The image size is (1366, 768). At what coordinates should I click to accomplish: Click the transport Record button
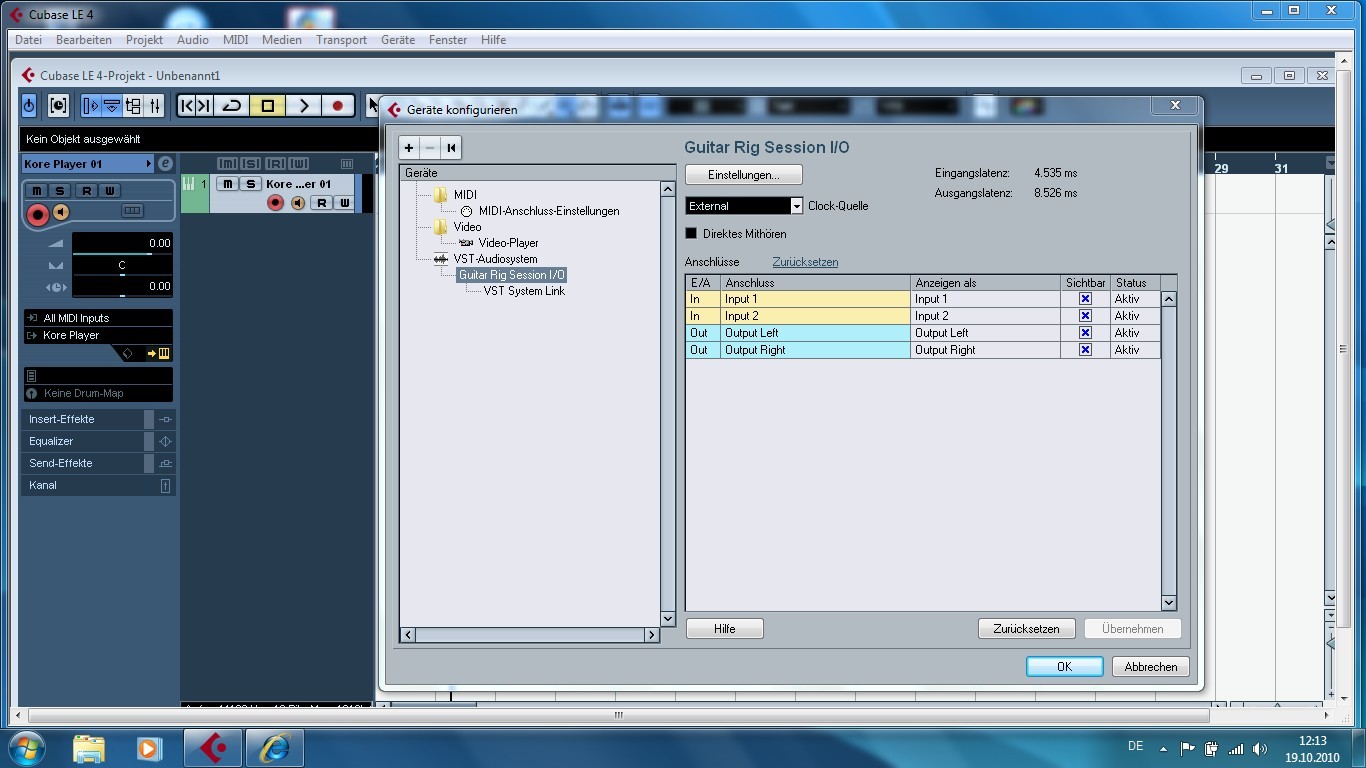tap(338, 105)
